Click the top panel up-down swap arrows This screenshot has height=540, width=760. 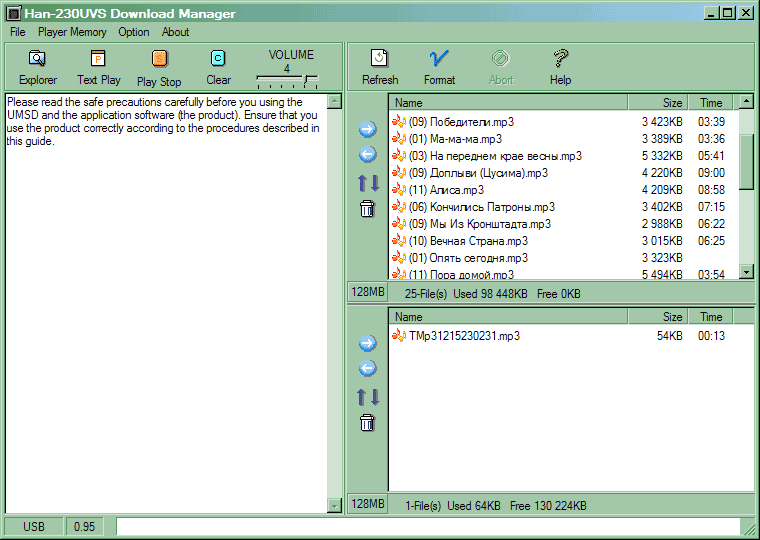click(367, 183)
